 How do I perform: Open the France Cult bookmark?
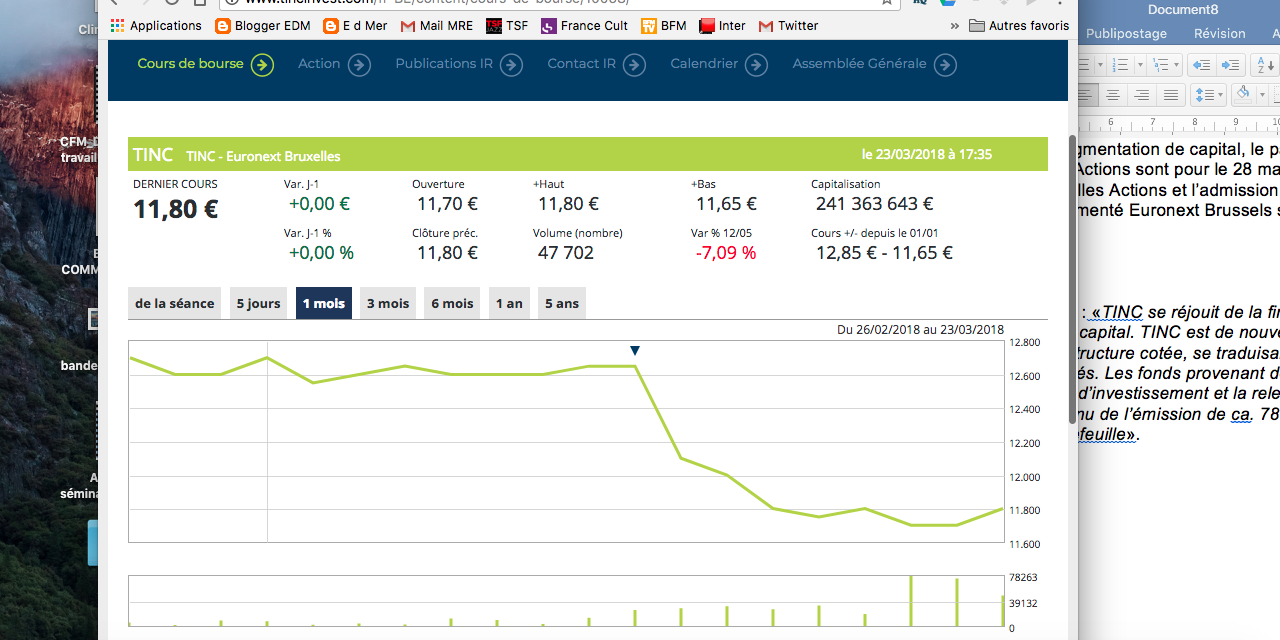pos(584,26)
